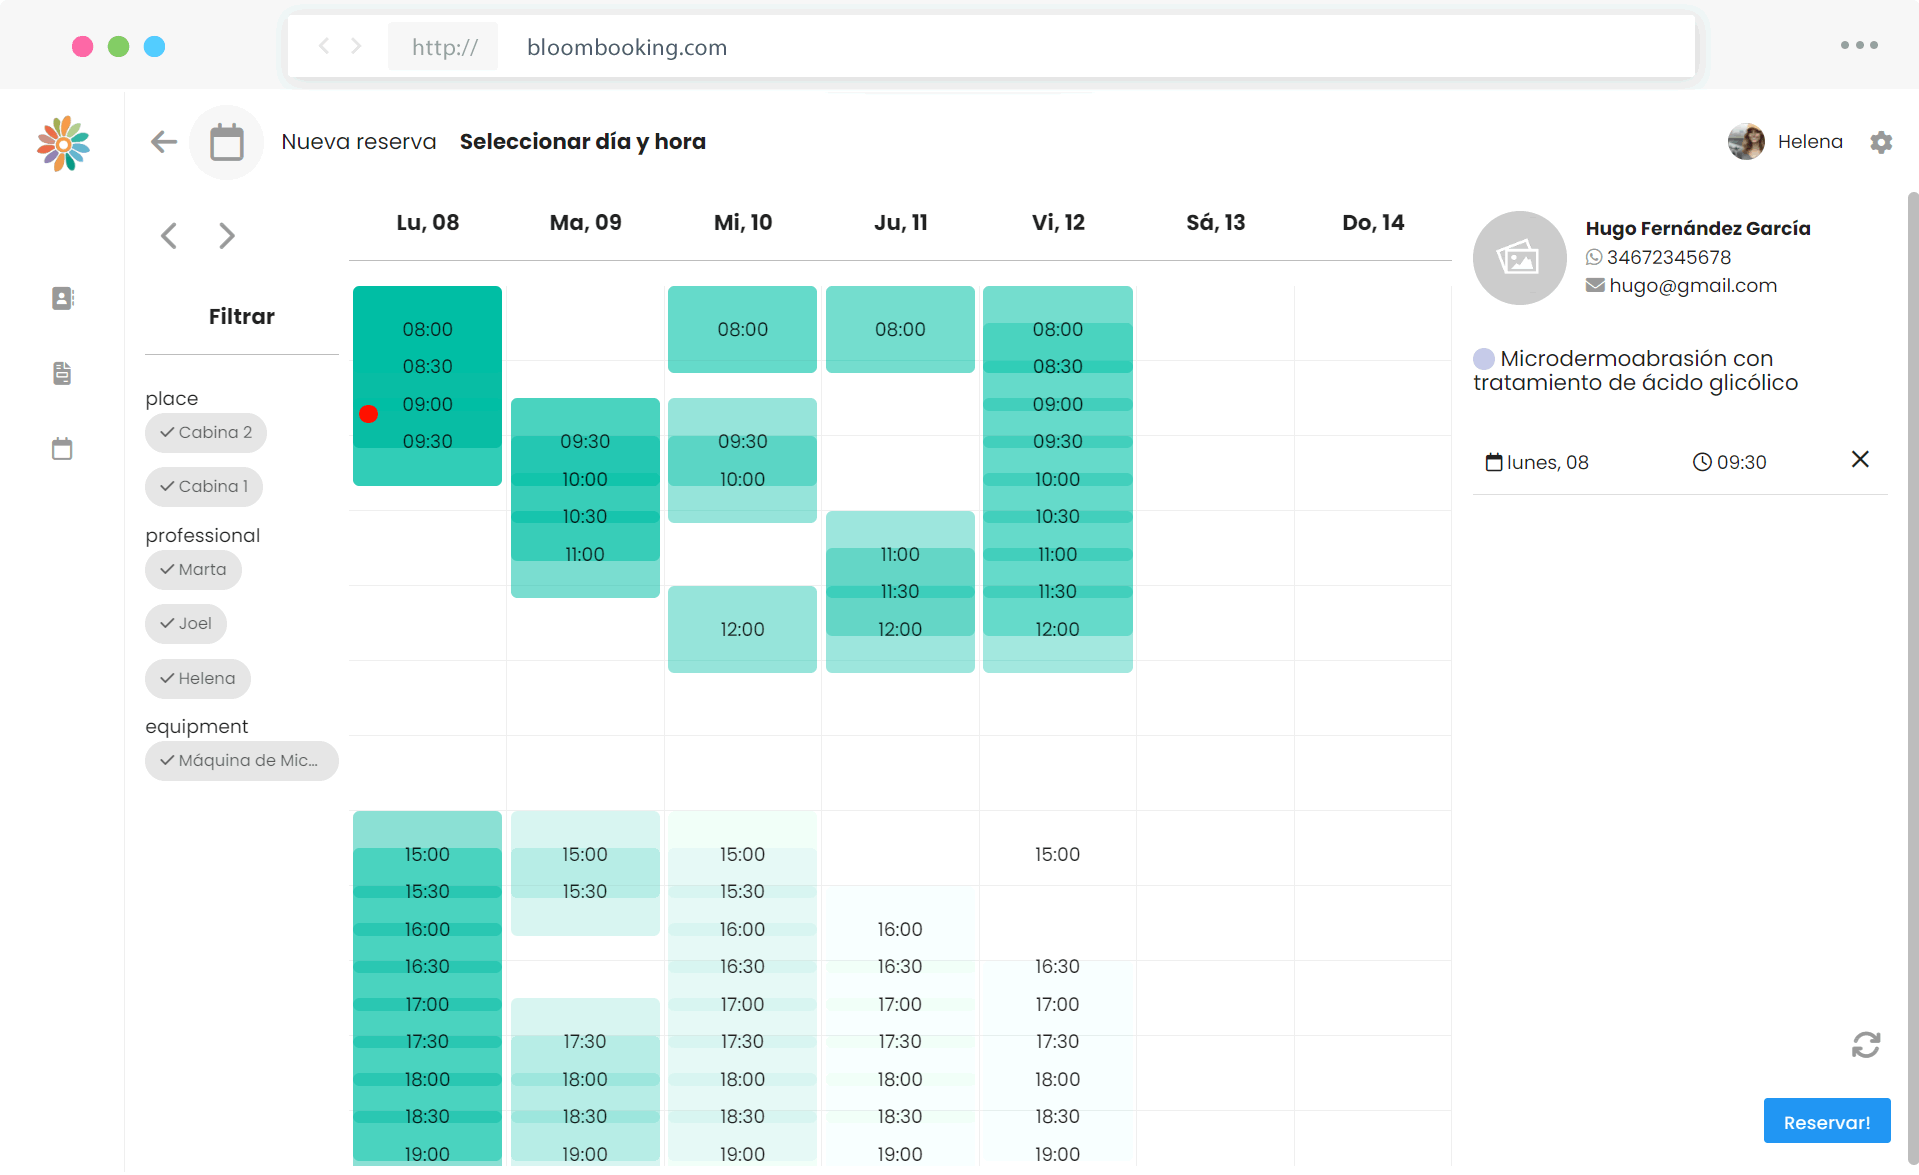Select the Vi, 12 day header
The height and width of the screenshot is (1175, 1919).
[x=1058, y=222]
